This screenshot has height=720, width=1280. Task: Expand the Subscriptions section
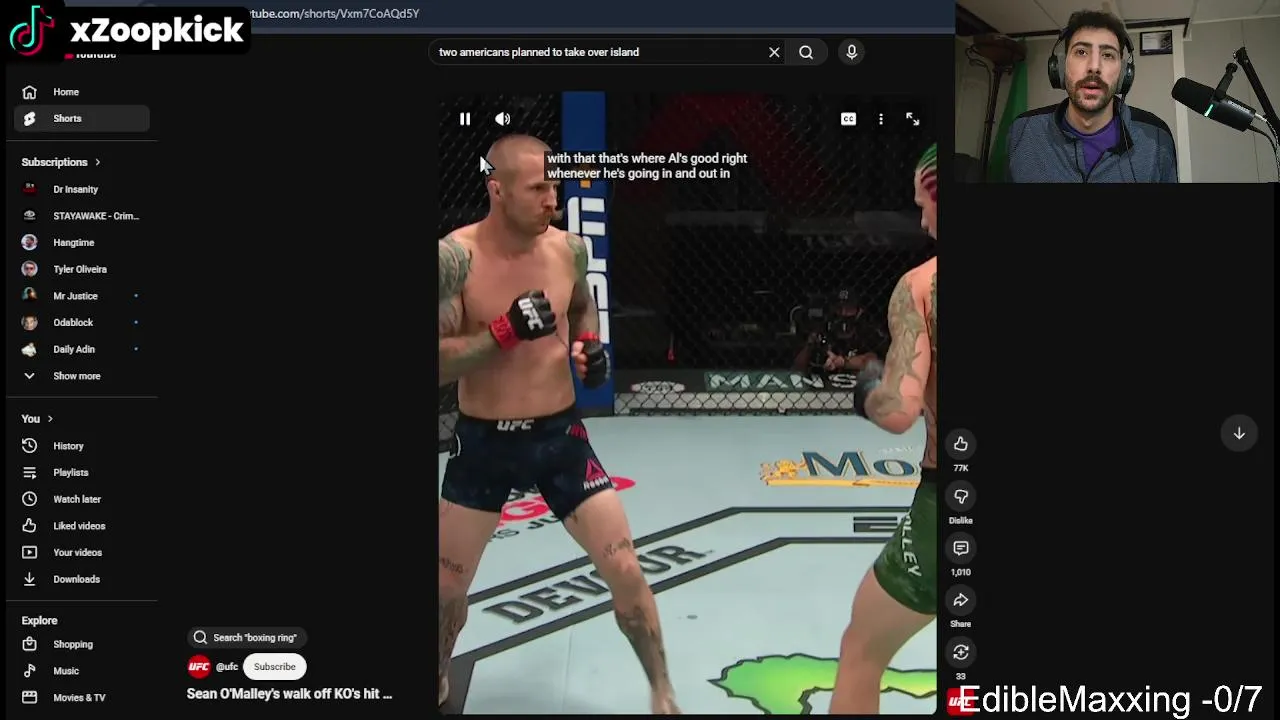pos(61,162)
